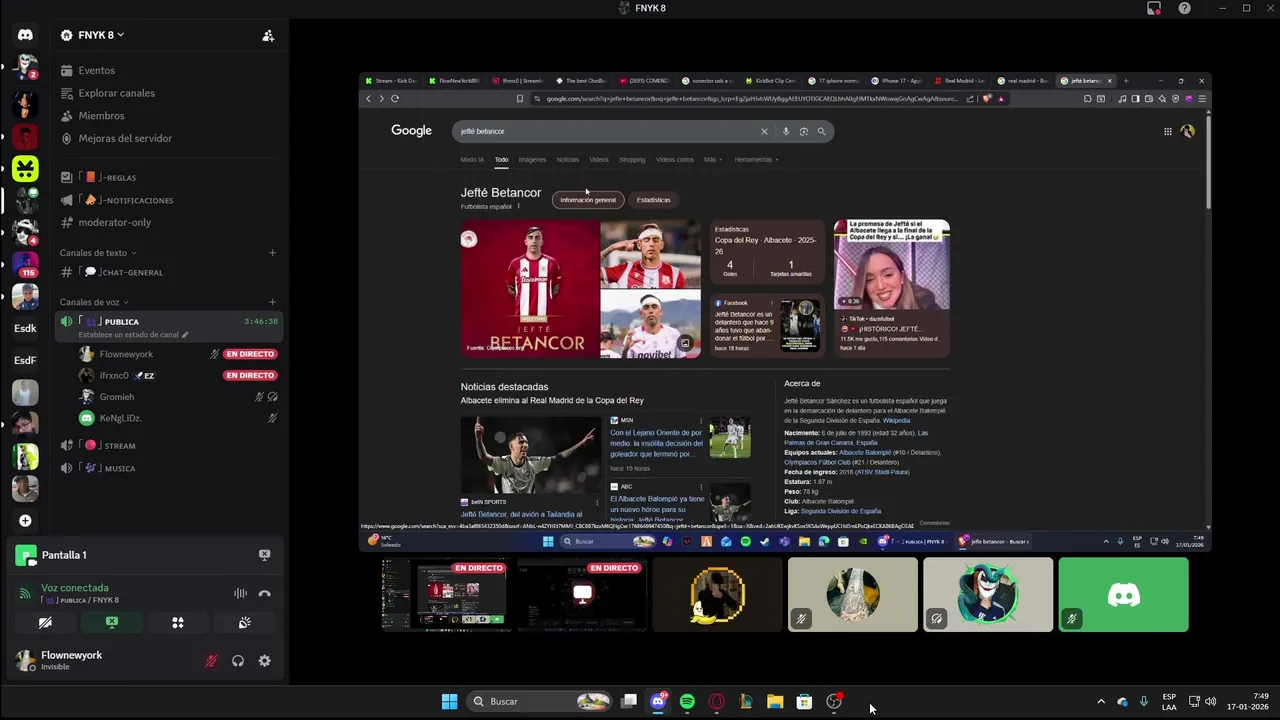Open the soundboard button
Screen dimensions: 1280x720
[x=244, y=622]
